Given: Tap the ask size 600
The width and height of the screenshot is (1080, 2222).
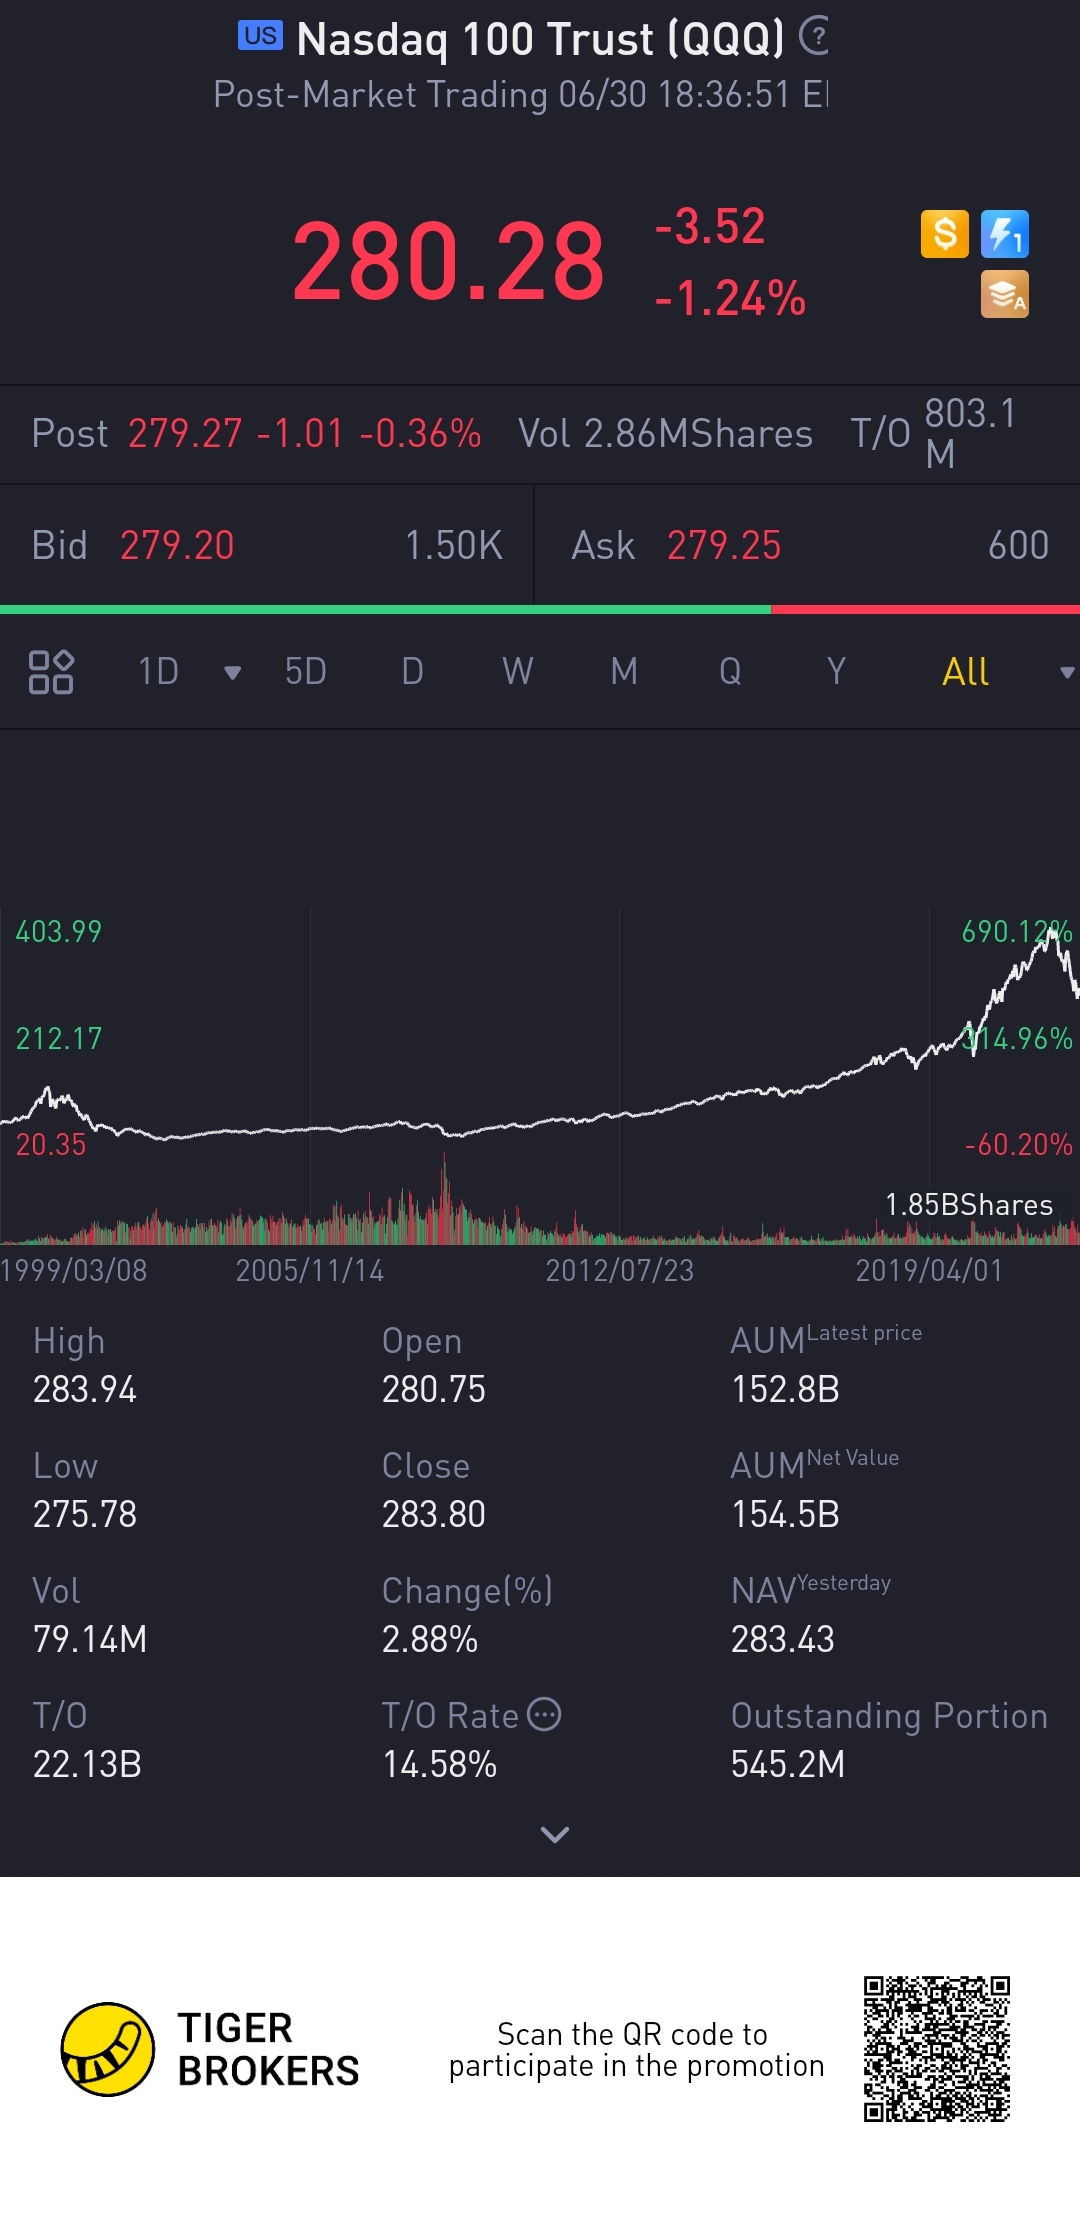Looking at the screenshot, I should [1019, 546].
